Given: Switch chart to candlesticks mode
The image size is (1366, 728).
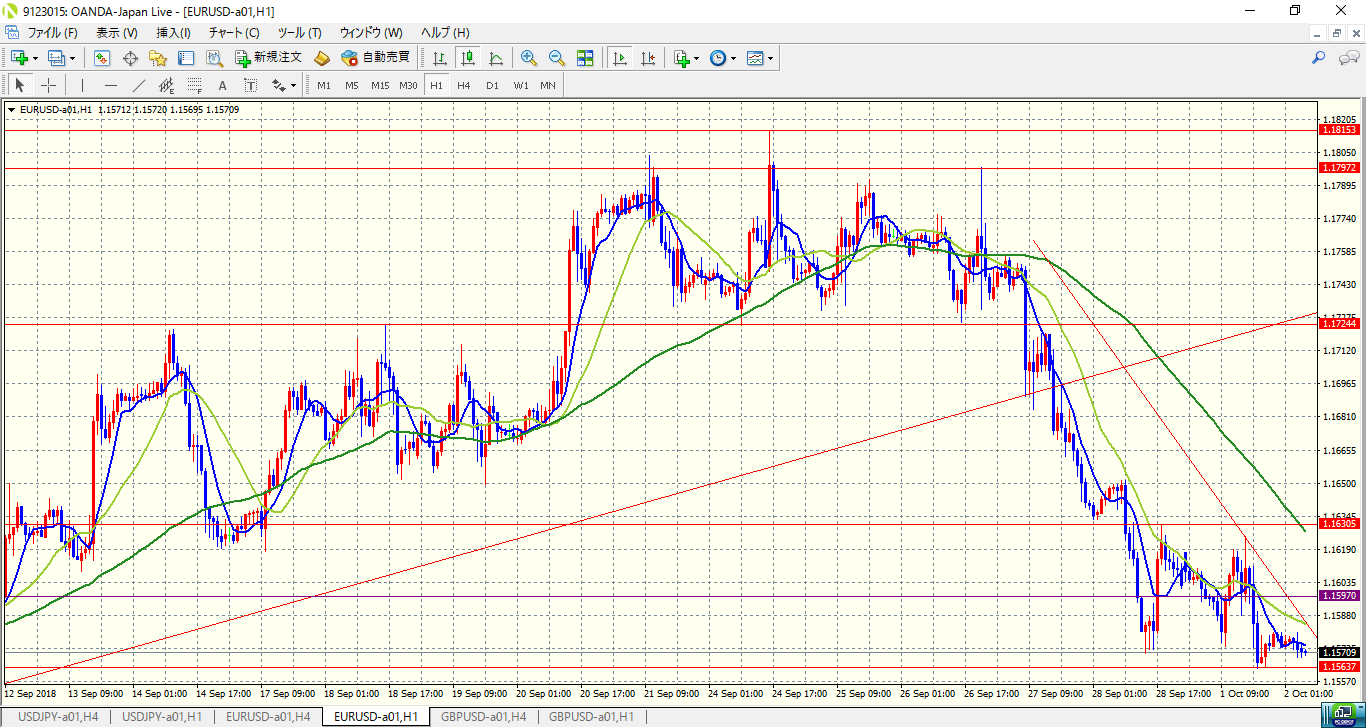Looking at the screenshot, I should (x=467, y=58).
